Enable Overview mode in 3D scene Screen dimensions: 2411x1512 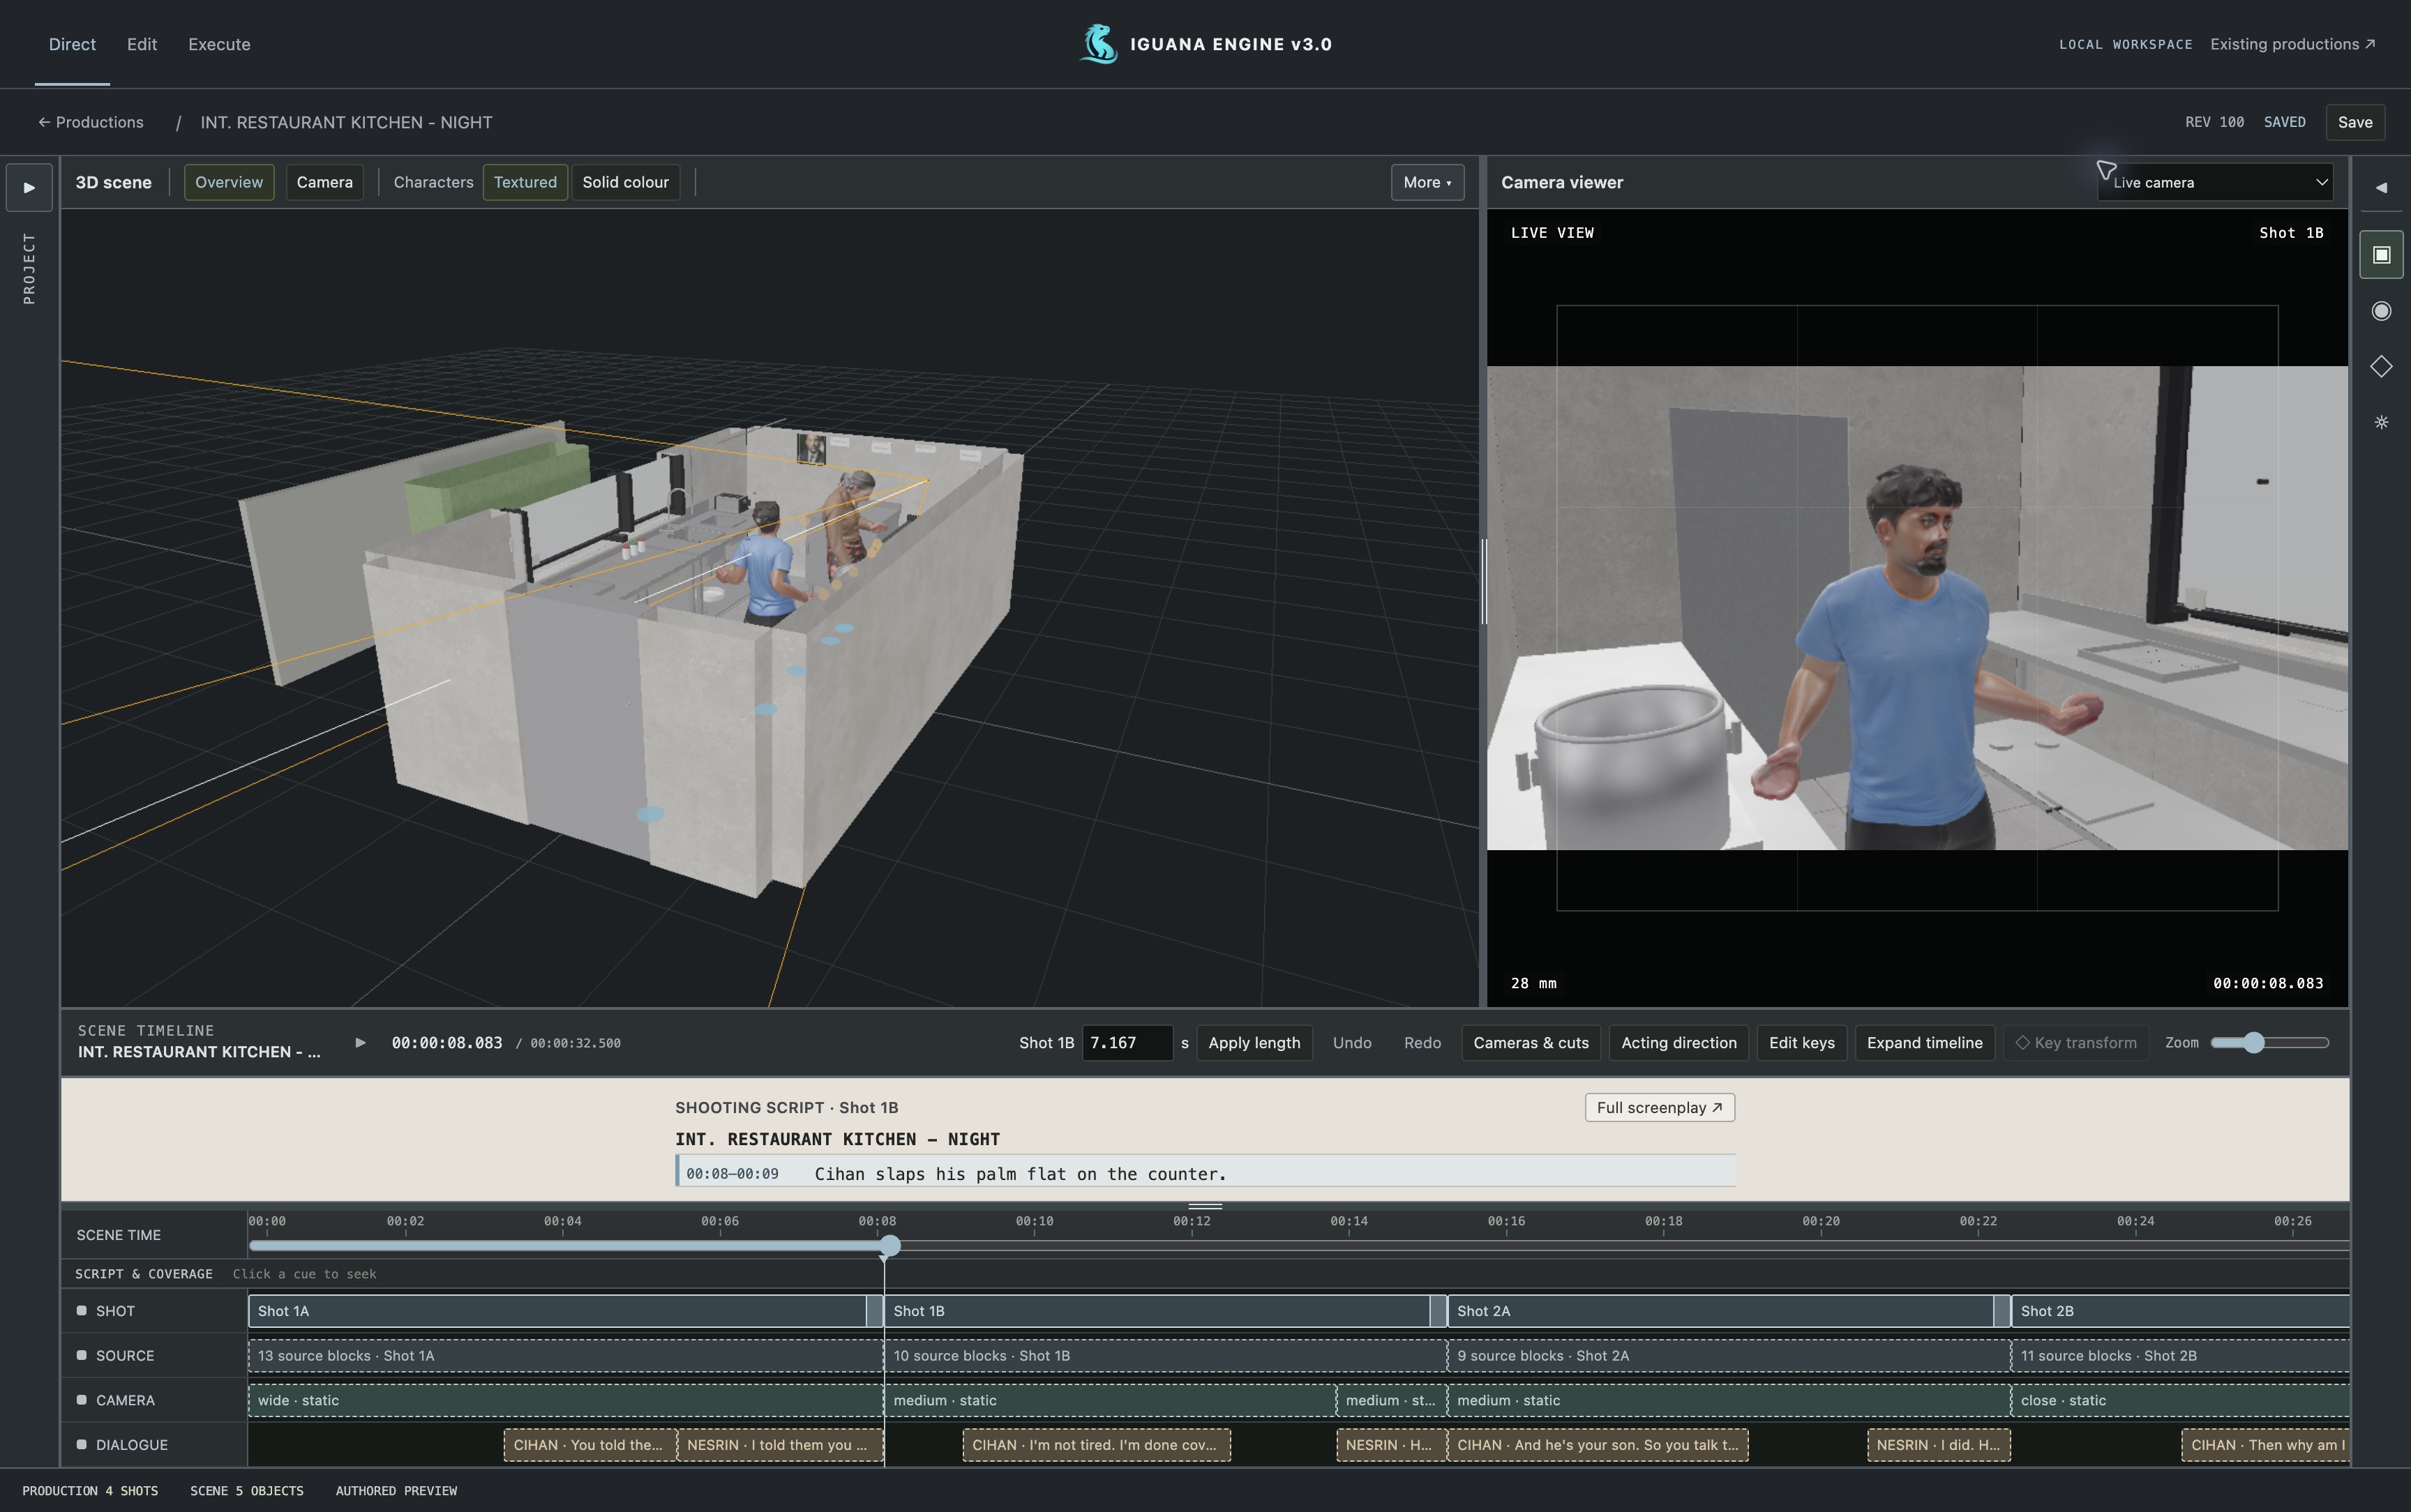(229, 182)
